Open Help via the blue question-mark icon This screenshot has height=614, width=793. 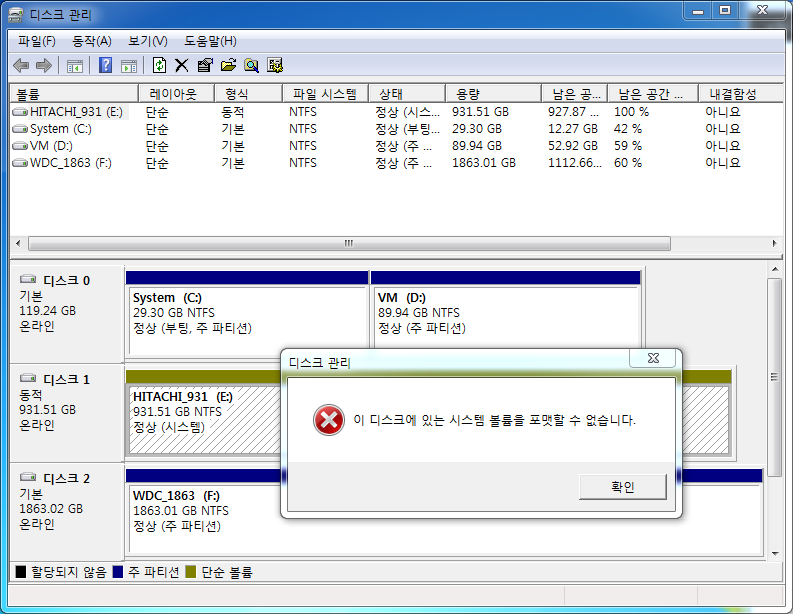pos(105,66)
